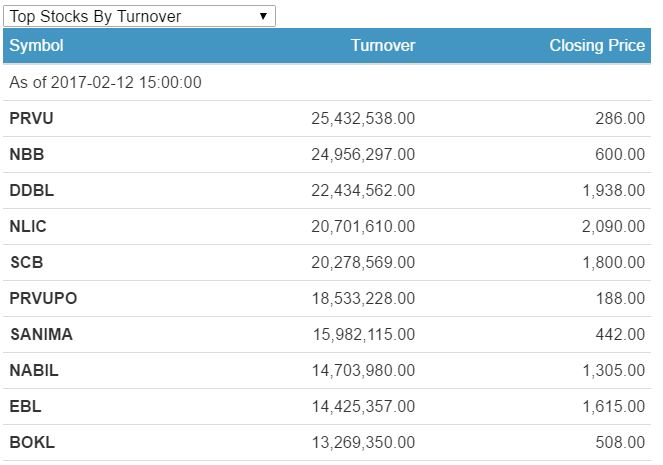The image size is (663, 465).
Task: Click the Symbol column header
Action: click(37, 46)
